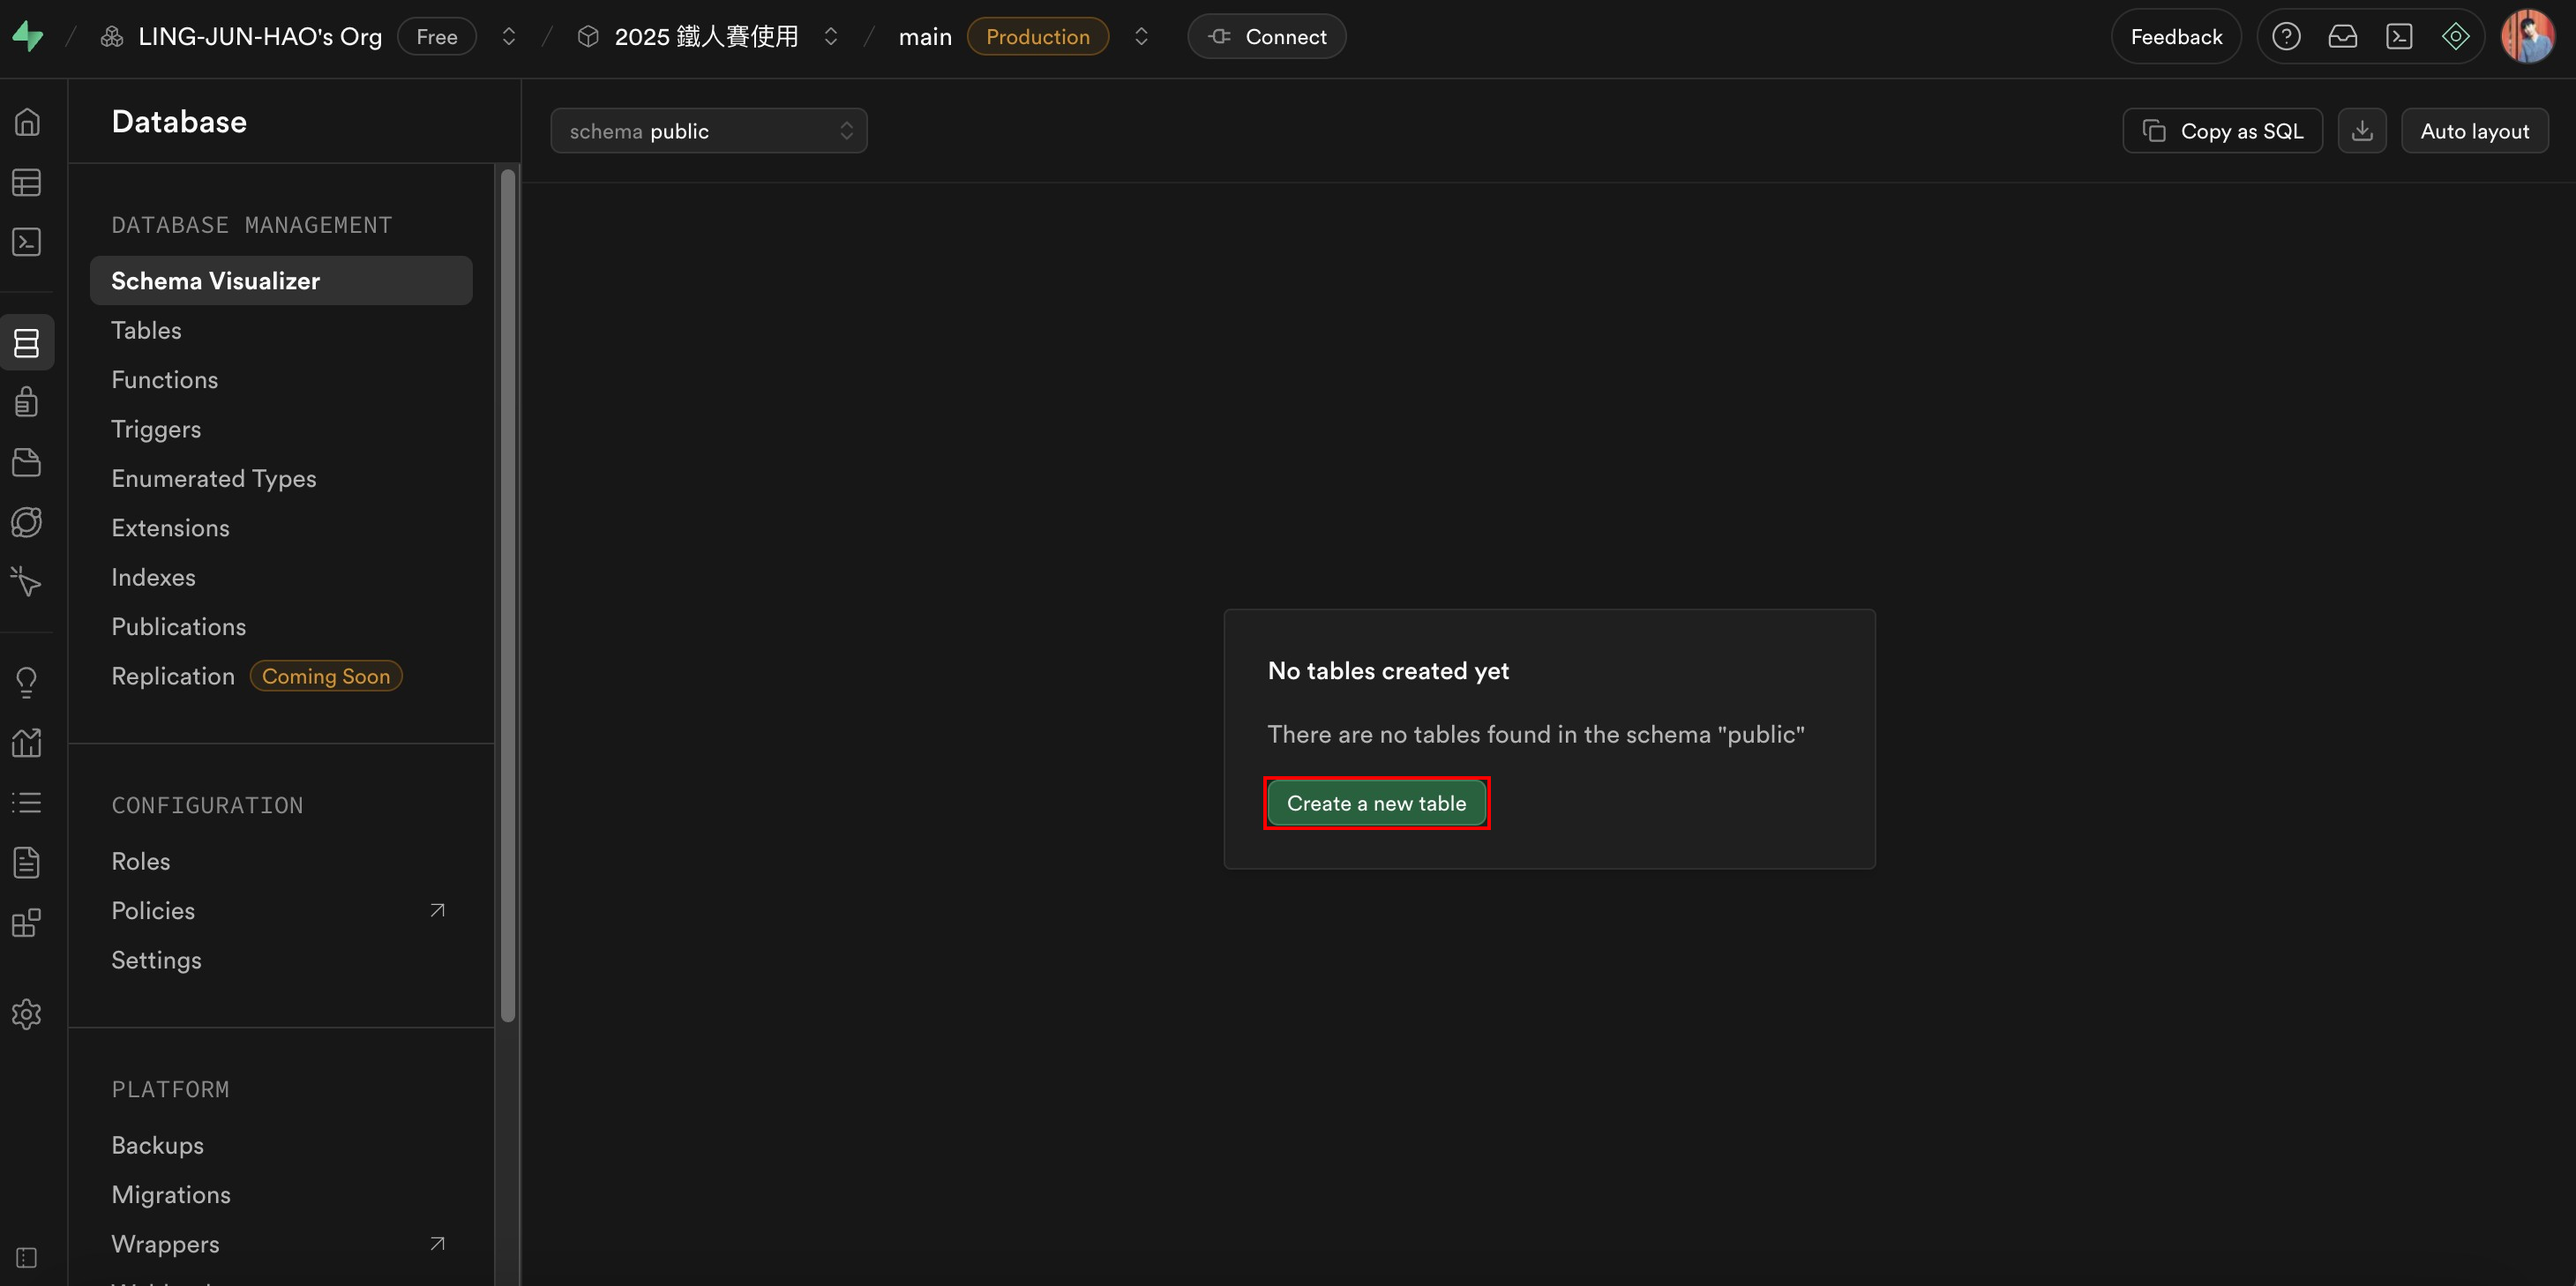This screenshot has width=2576, height=1286.
Task: Click the sidebar vertical scrollbar
Action: click(508, 594)
